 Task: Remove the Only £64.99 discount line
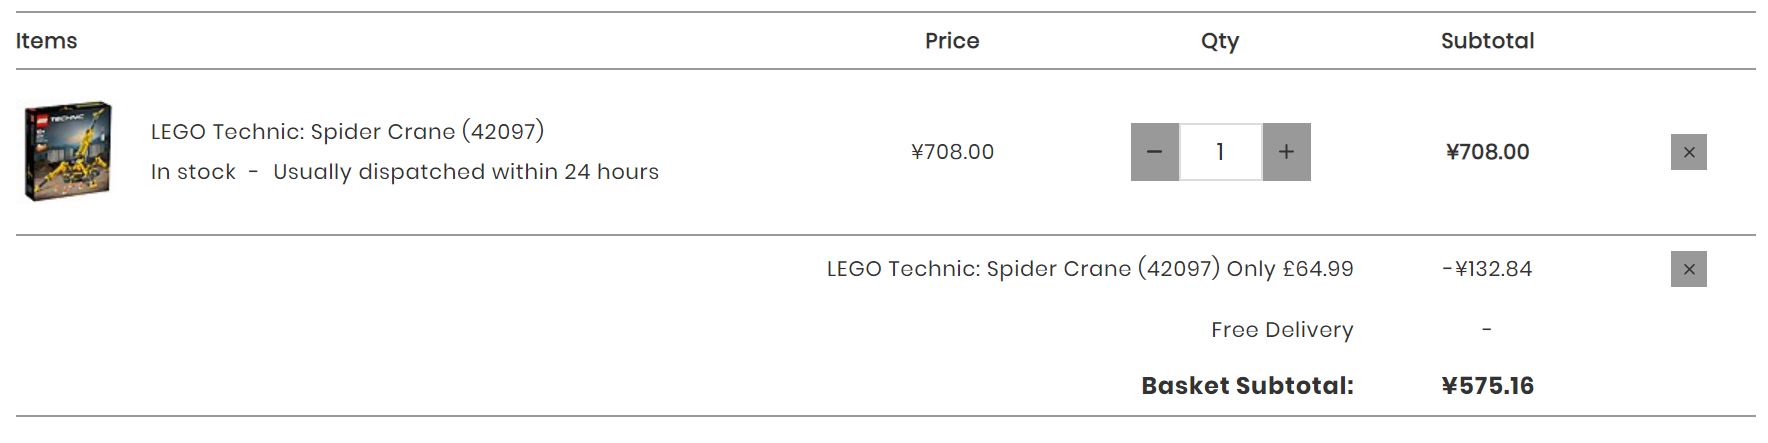click(1688, 269)
